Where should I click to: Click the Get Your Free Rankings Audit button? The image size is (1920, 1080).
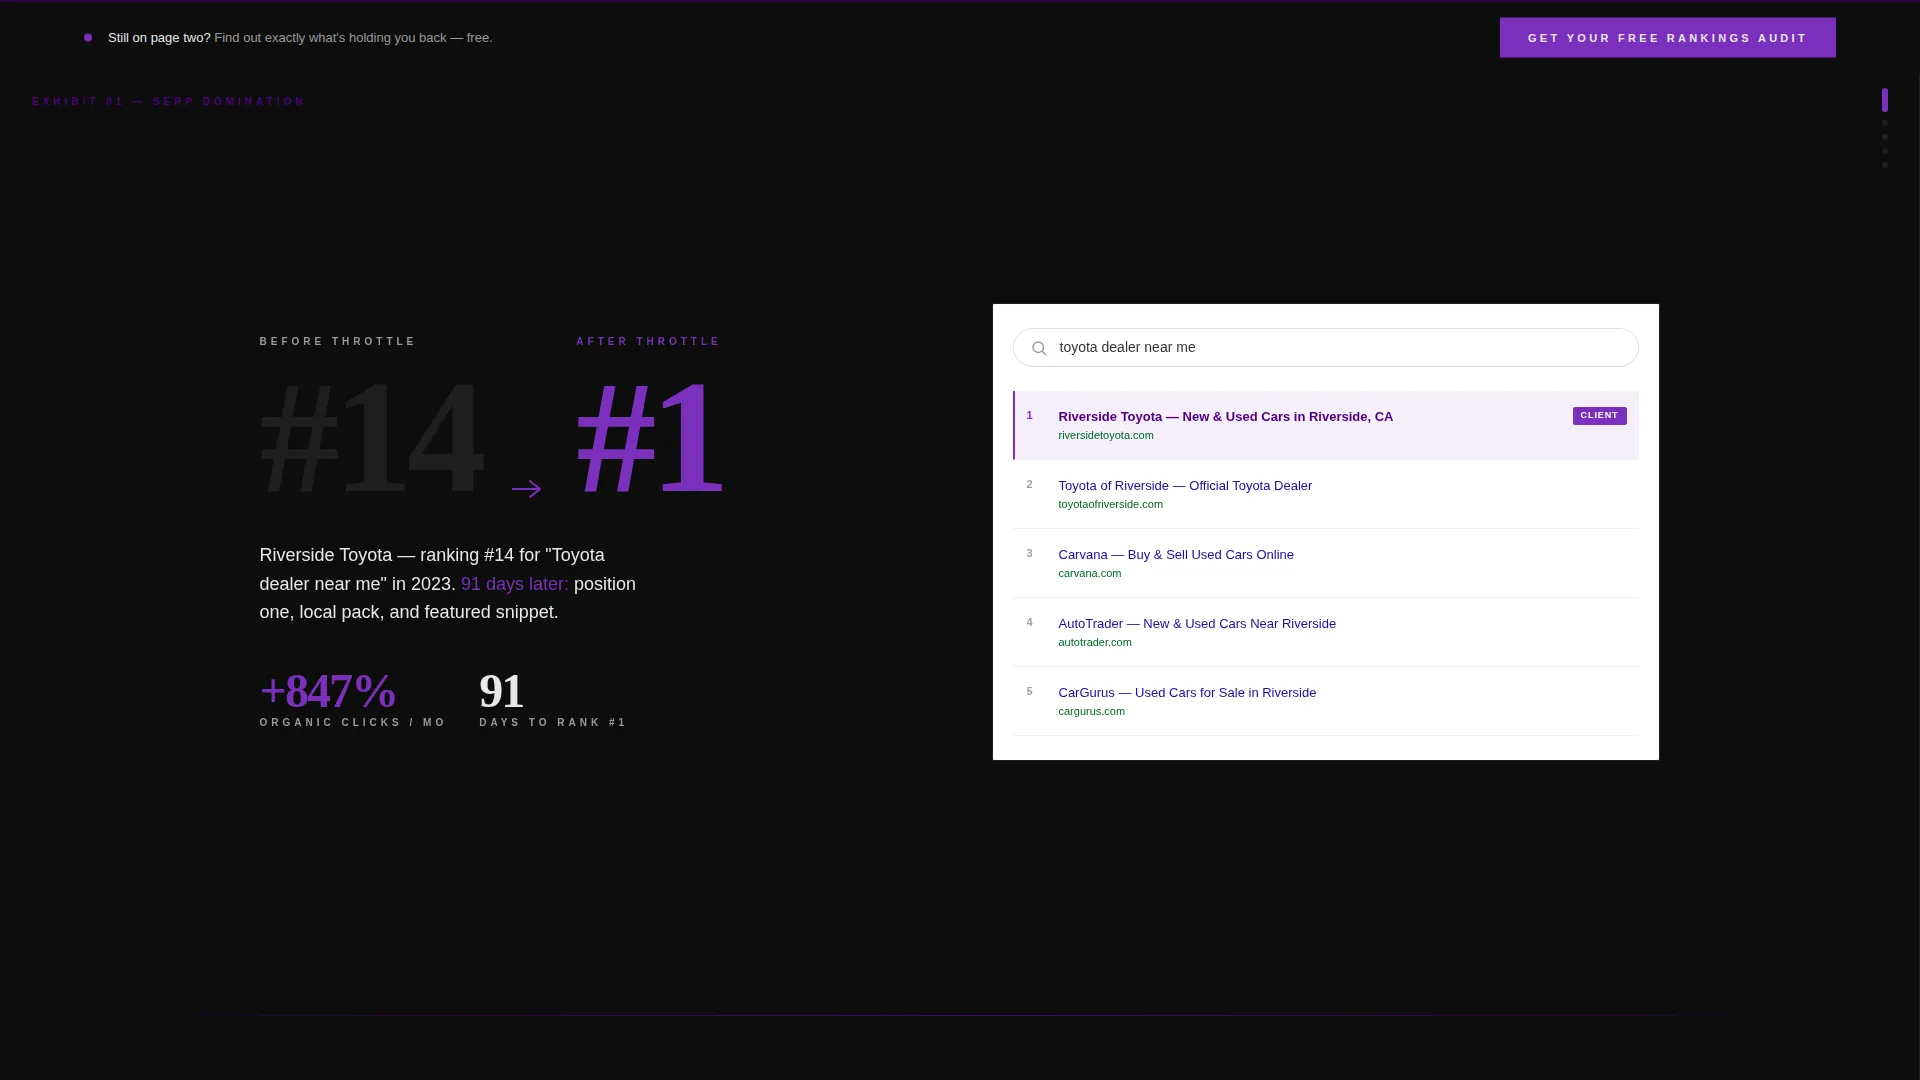1667,38
